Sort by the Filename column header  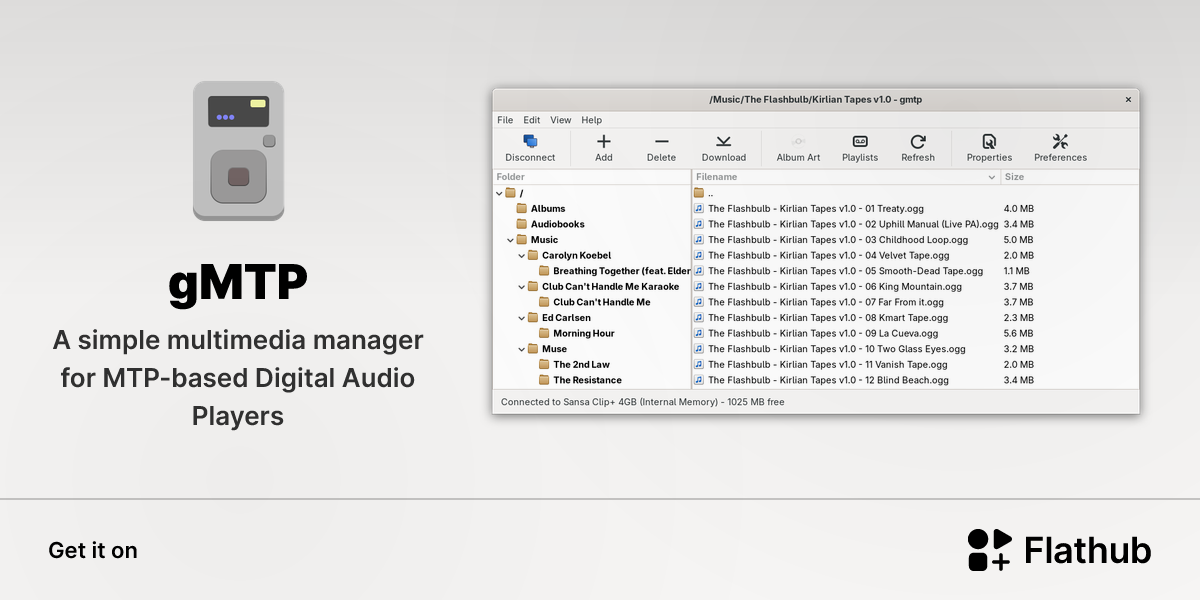tap(846, 177)
